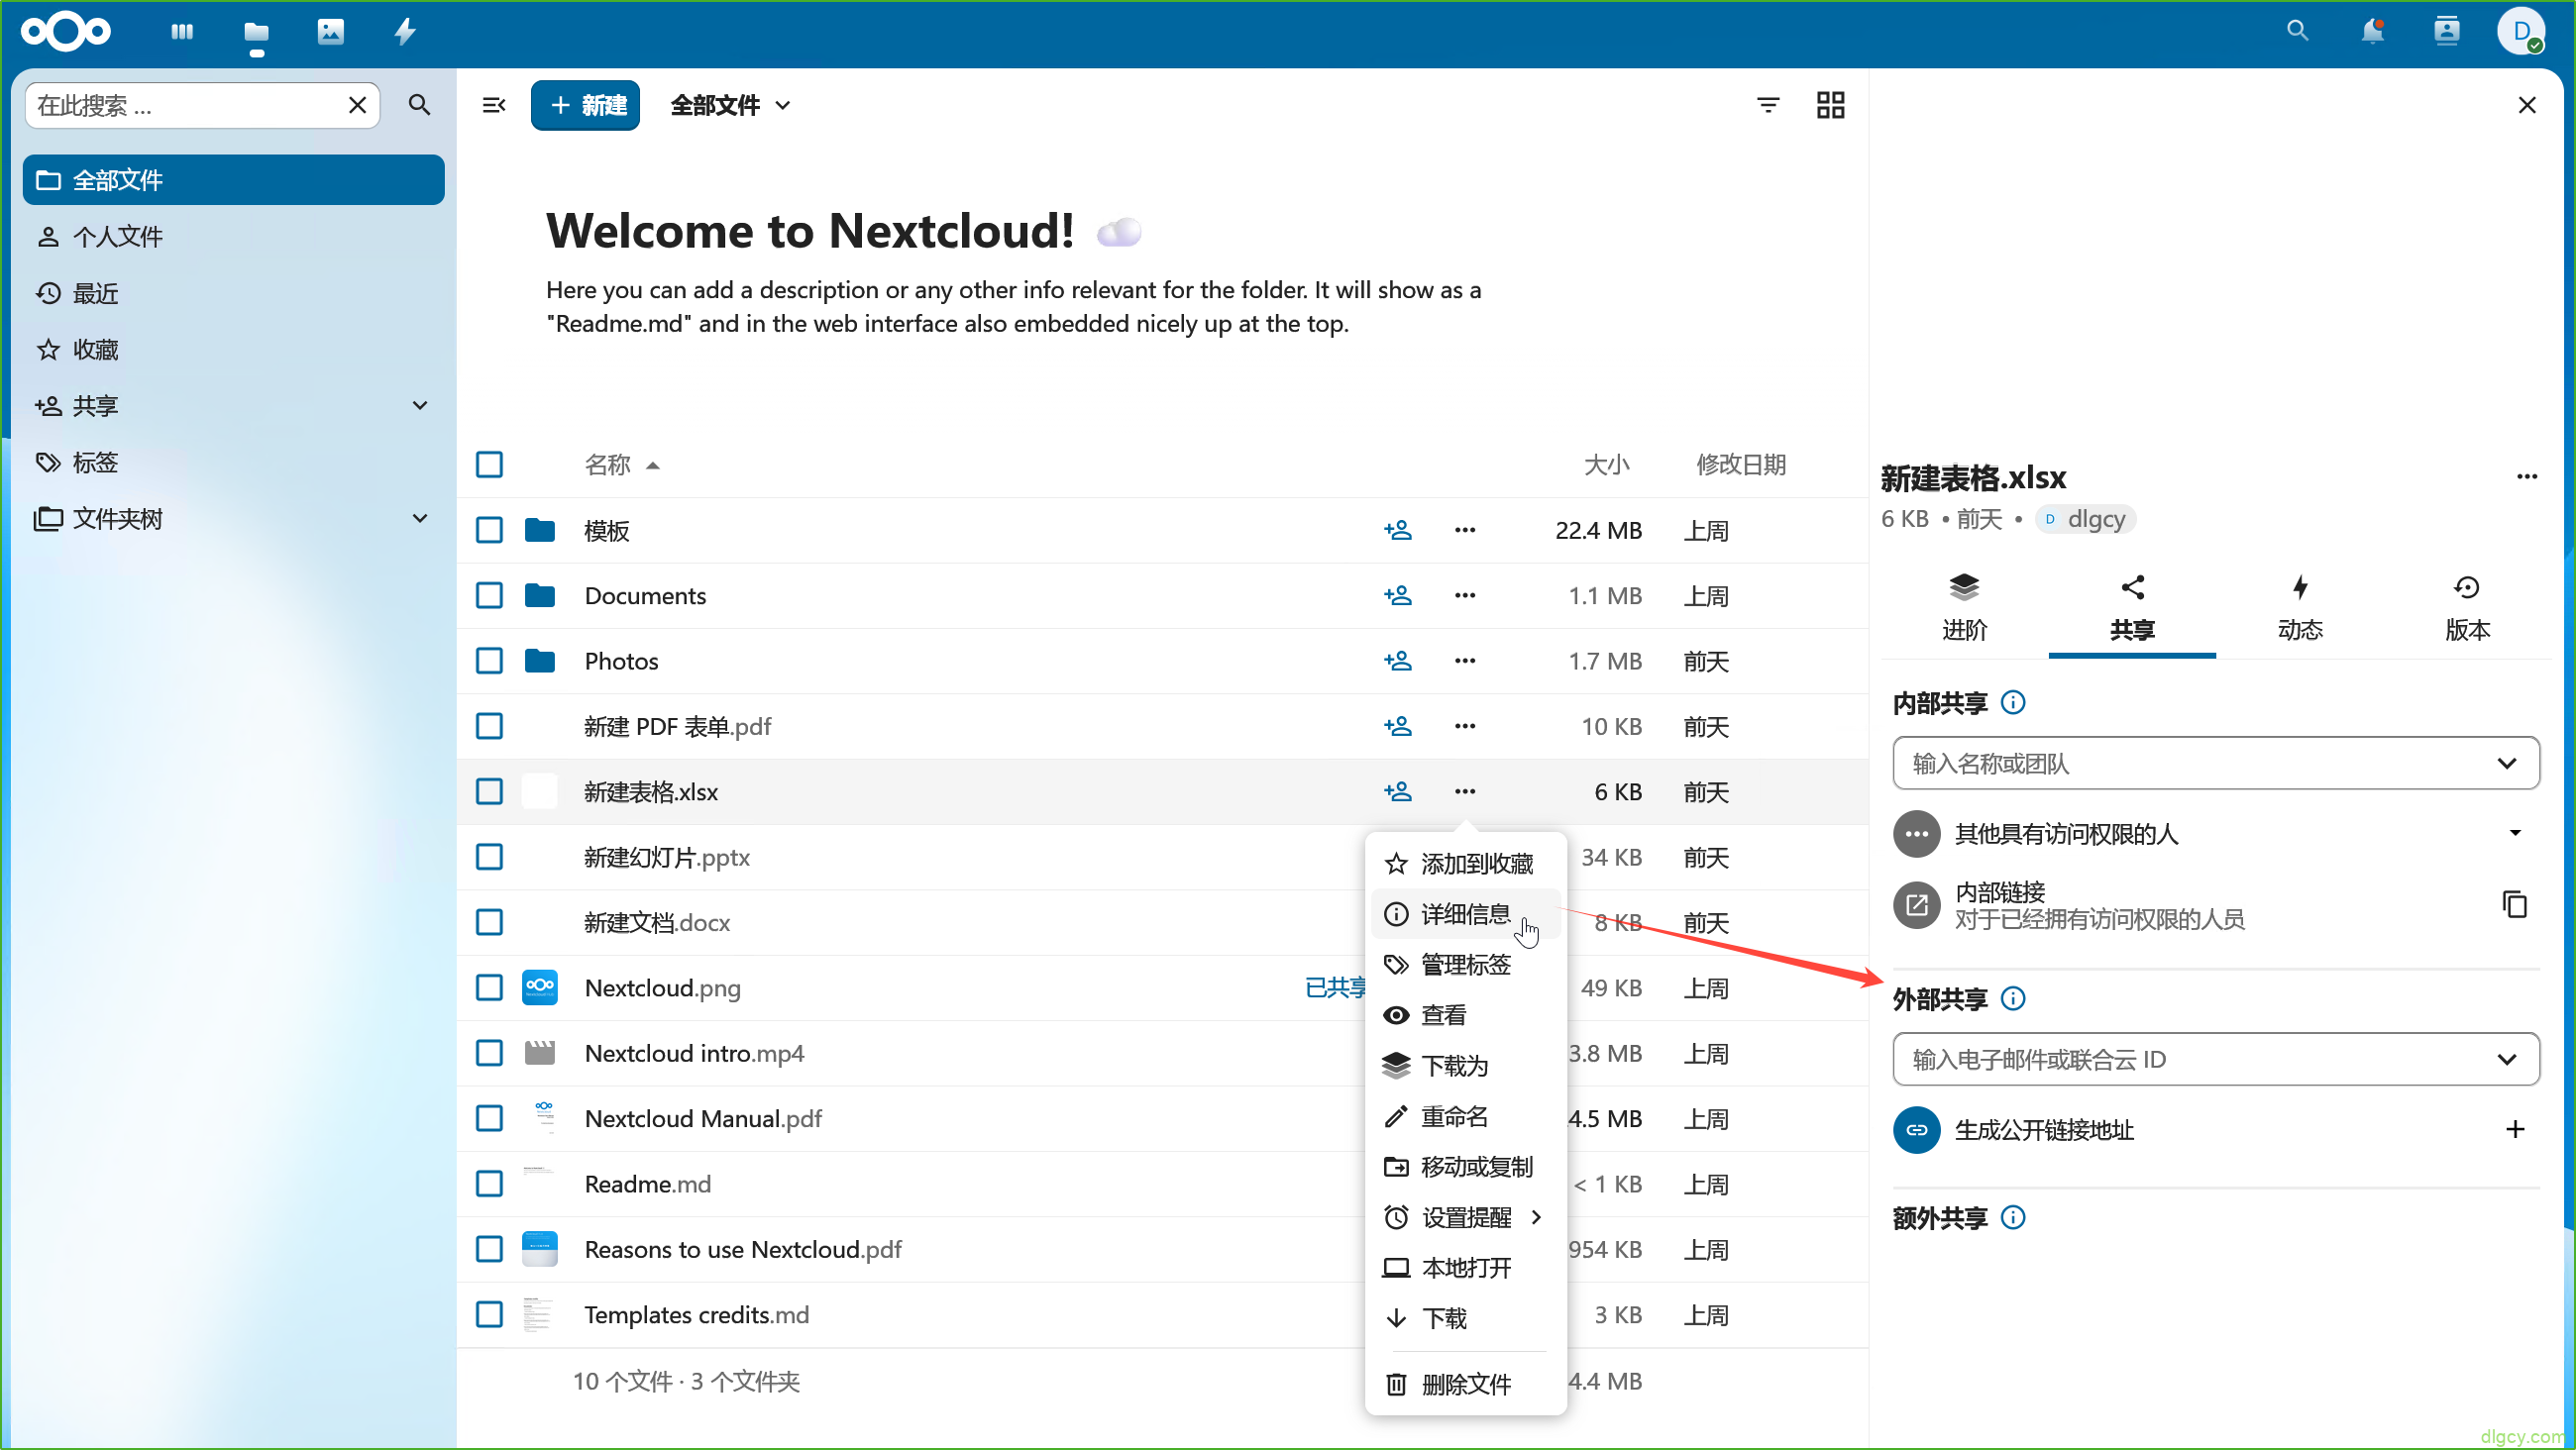This screenshot has width=2576, height=1450.
Task: Toggle the select-all files checkbox
Action: [x=489, y=465]
